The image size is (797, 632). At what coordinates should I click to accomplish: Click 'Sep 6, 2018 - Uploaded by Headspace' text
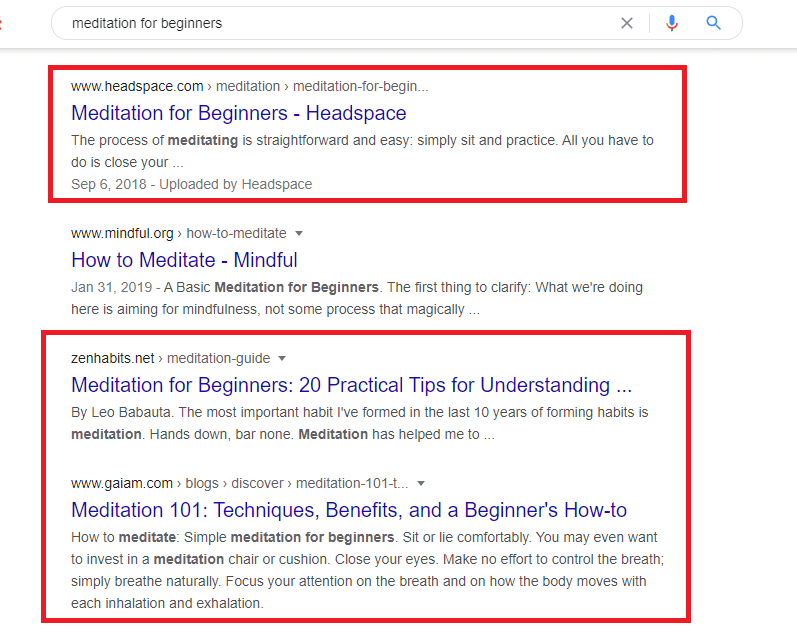coord(192,184)
